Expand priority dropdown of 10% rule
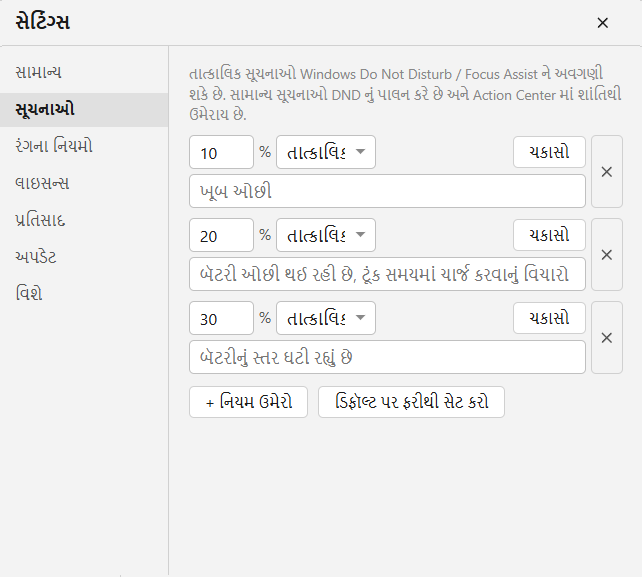 click(x=326, y=152)
